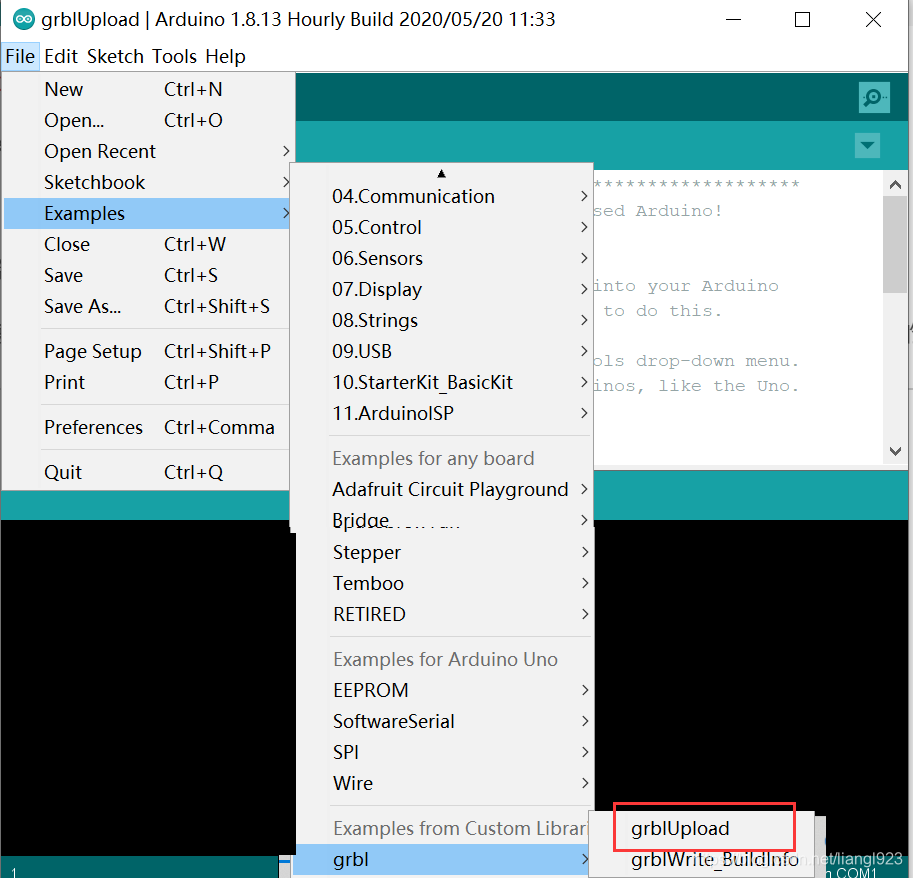Expand 10.StarterKit_BasicKit examples

point(443,382)
